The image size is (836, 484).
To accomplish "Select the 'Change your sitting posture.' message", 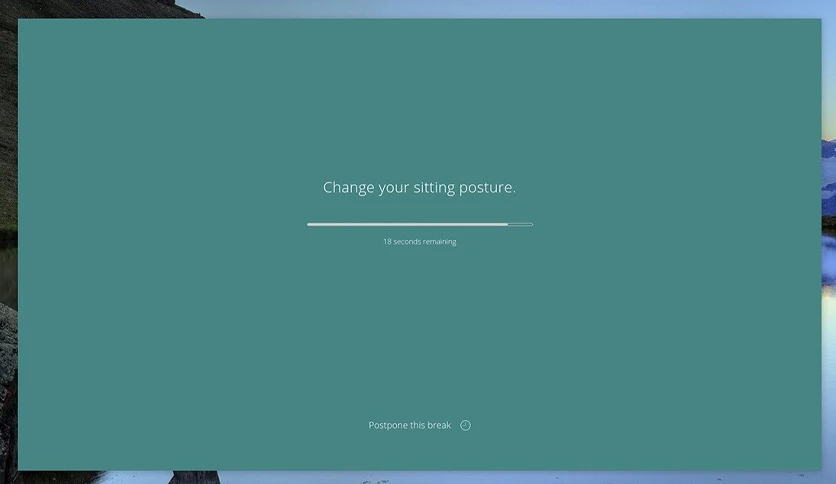I will 419,188.
